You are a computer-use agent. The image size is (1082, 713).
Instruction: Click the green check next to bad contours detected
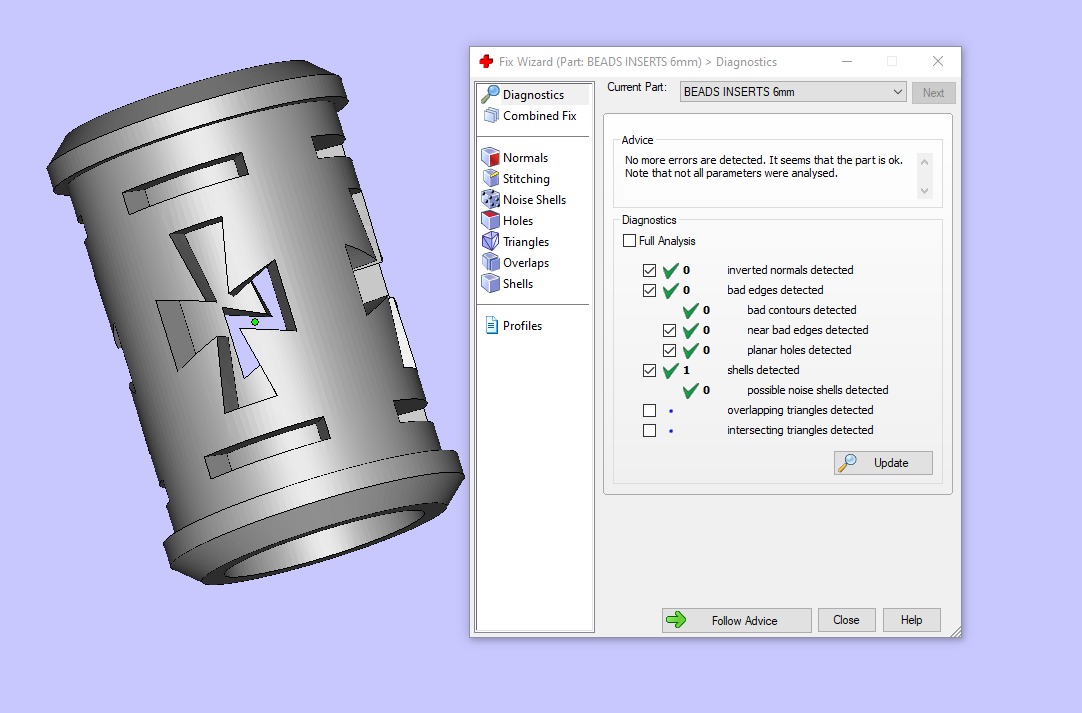click(x=690, y=310)
